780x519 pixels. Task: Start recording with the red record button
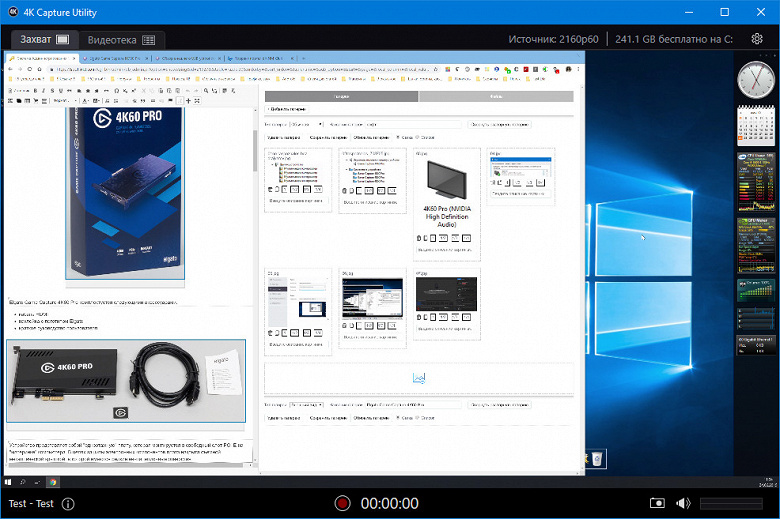[342, 503]
